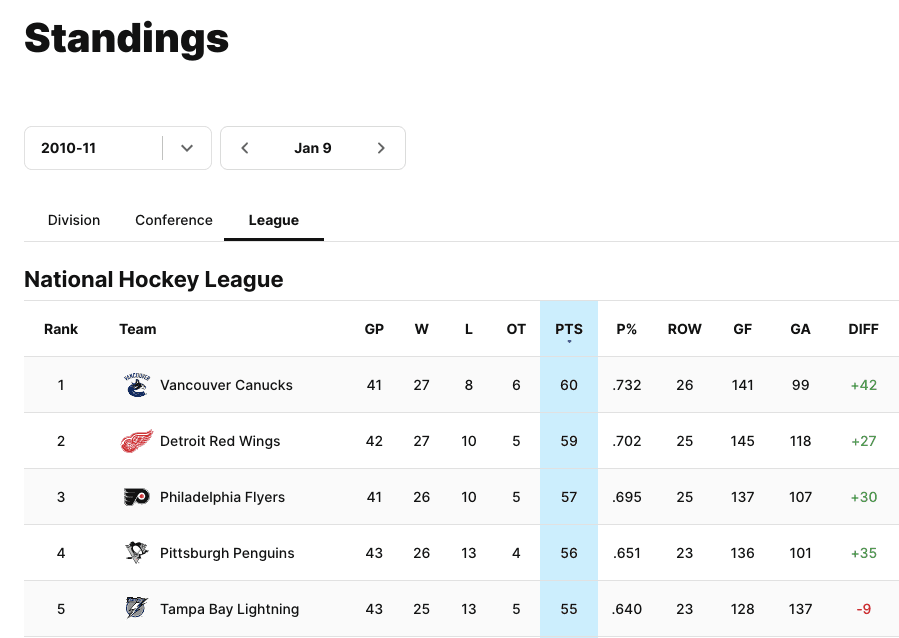The image size is (899, 638).
Task: Select the League tab
Action: tap(274, 220)
